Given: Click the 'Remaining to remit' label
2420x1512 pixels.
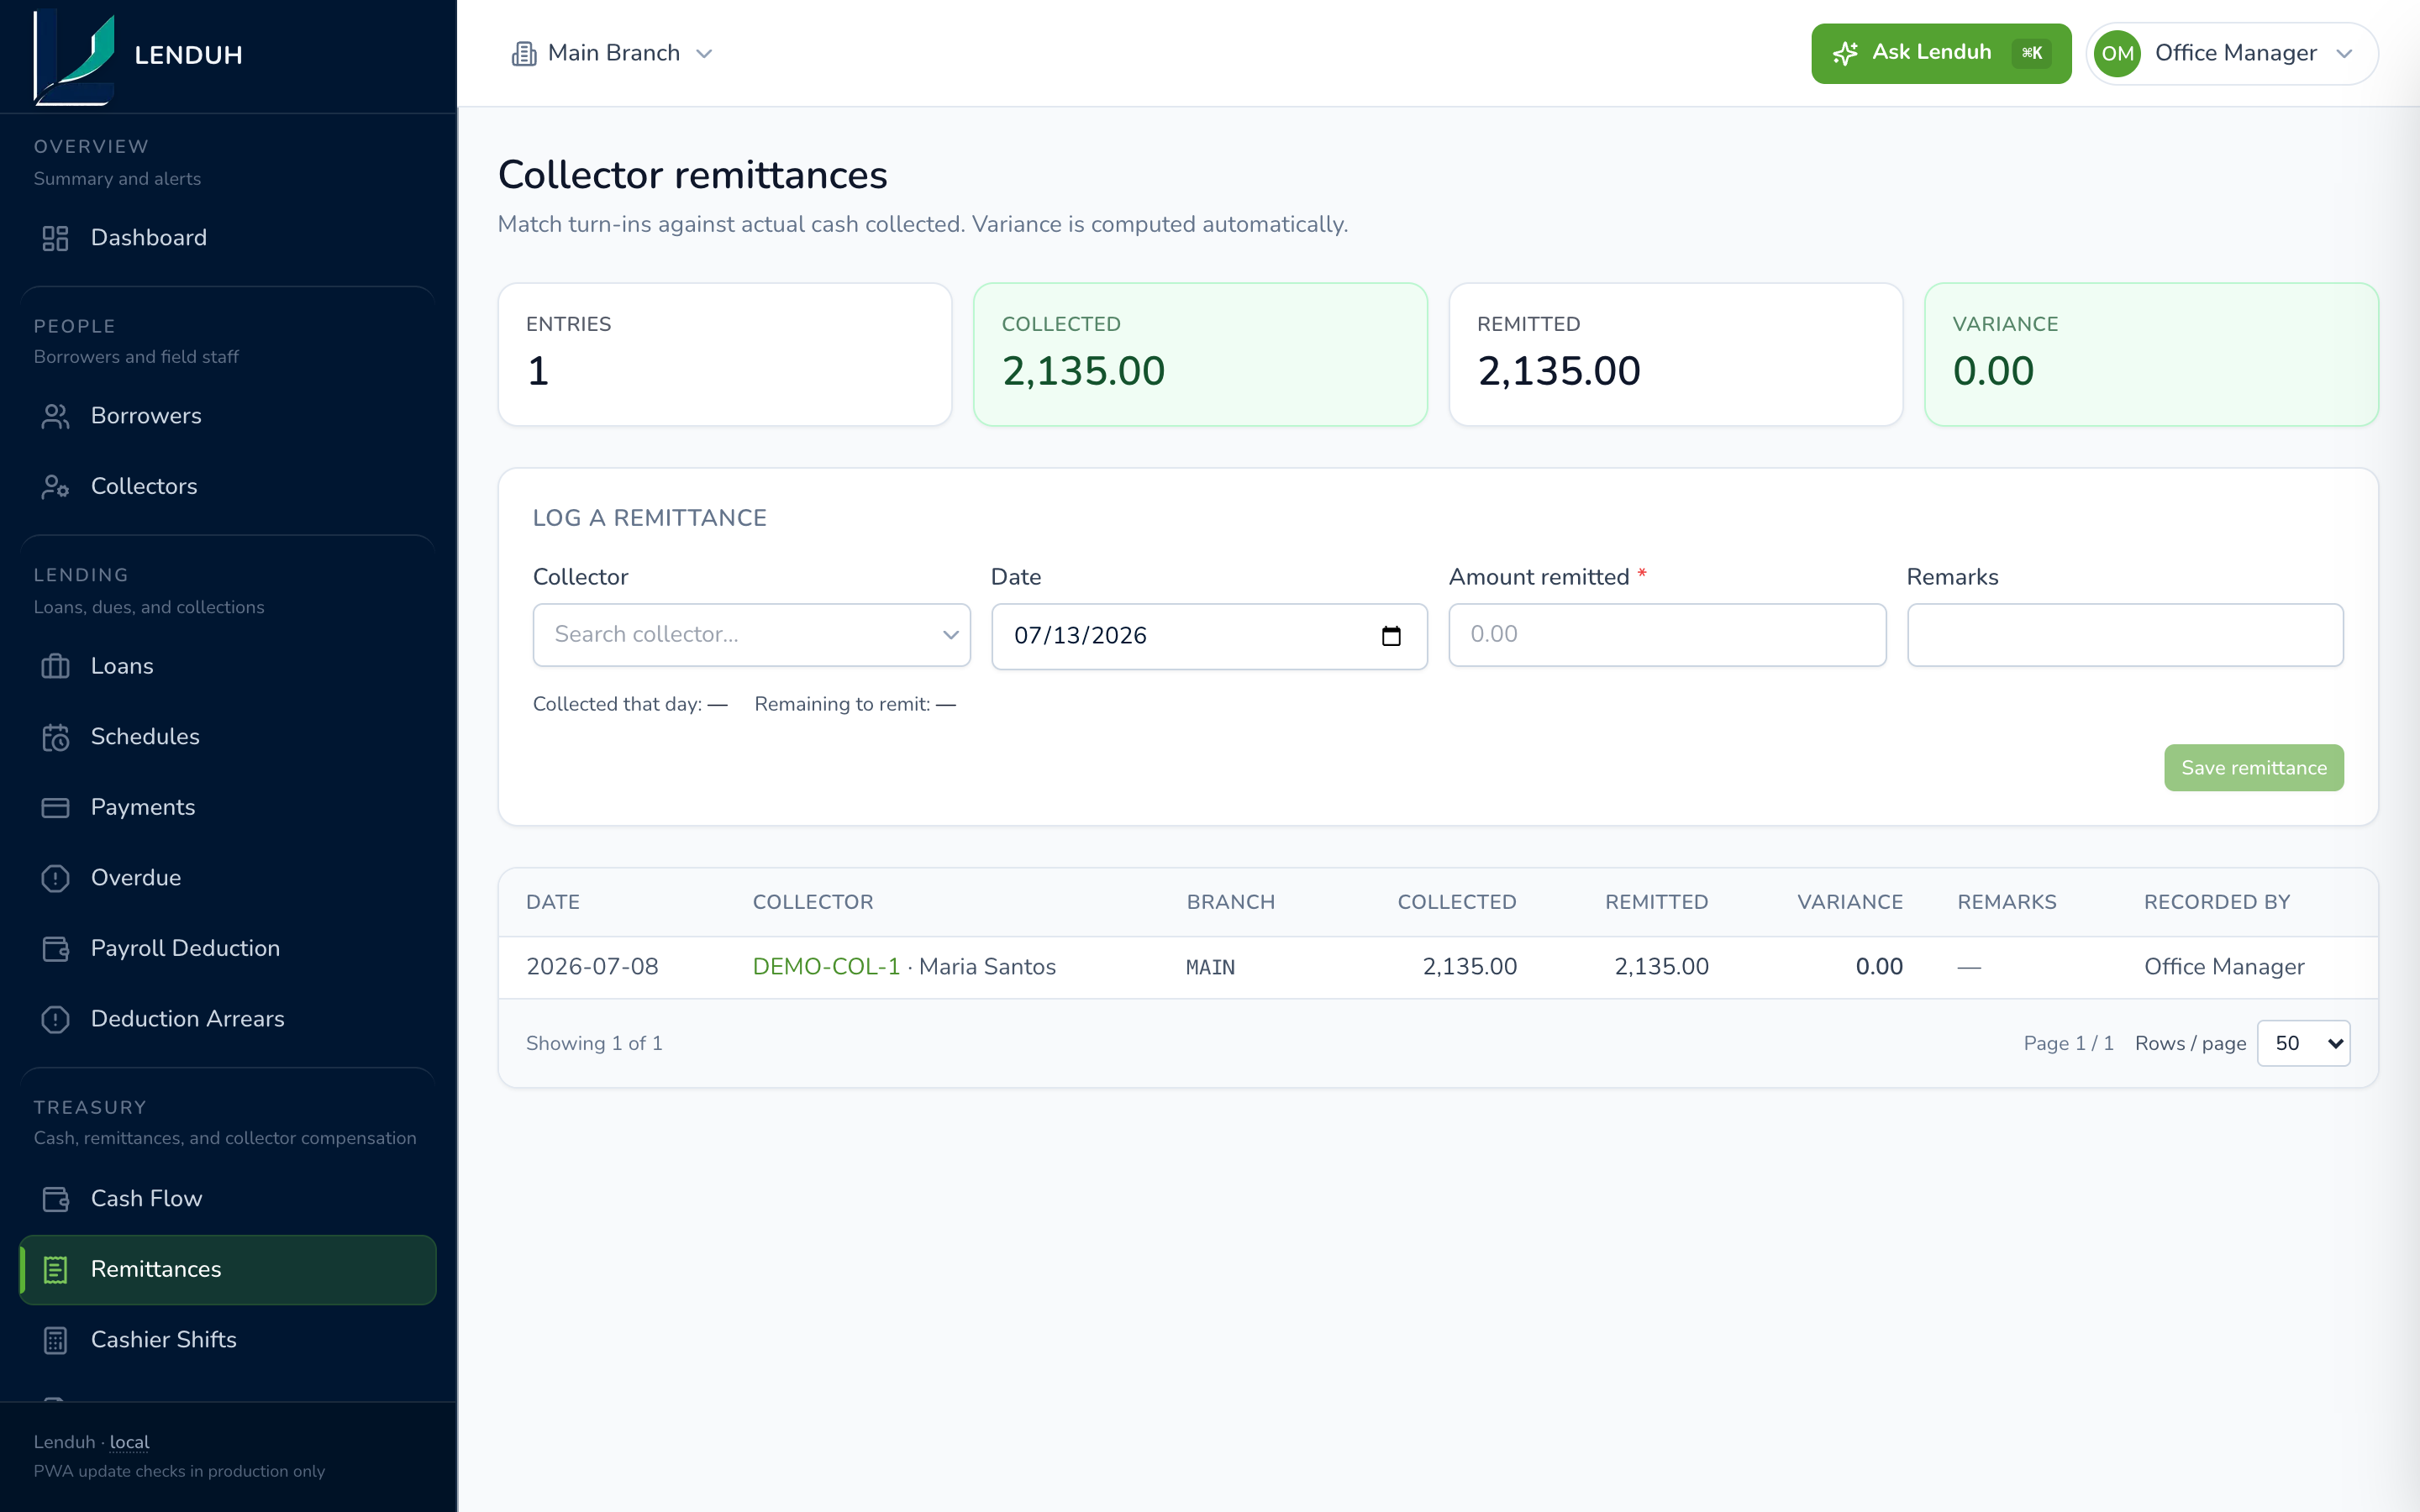Looking at the screenshot, I should click(x=842, y=704).
